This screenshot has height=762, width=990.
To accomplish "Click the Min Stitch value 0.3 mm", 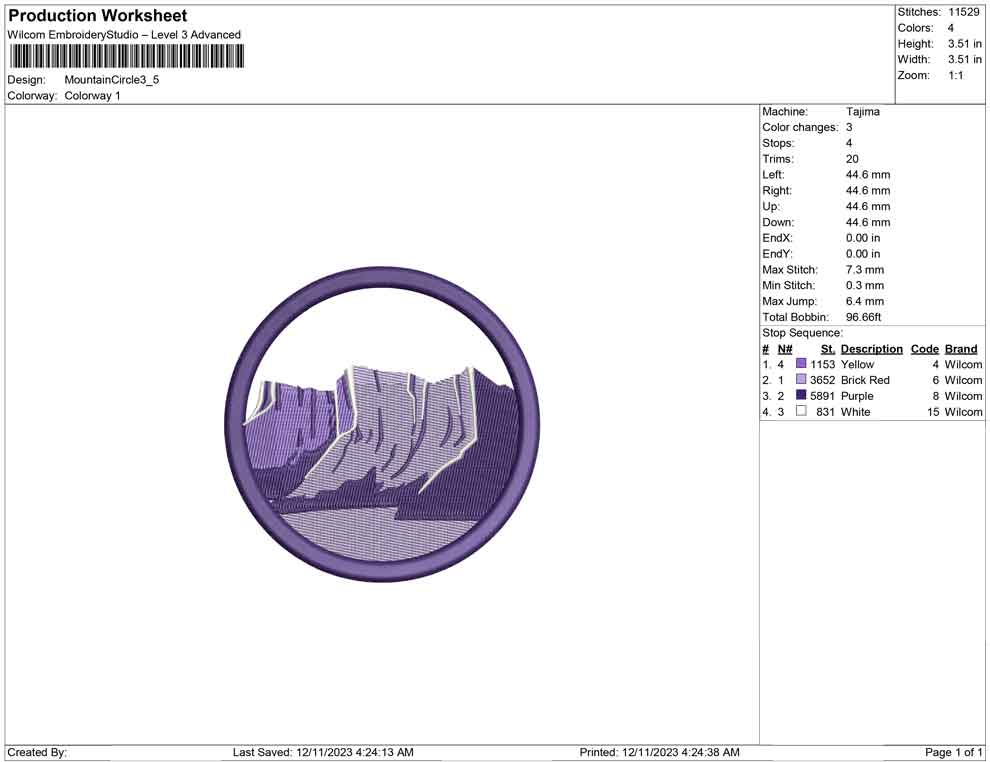I will point(865,285).
